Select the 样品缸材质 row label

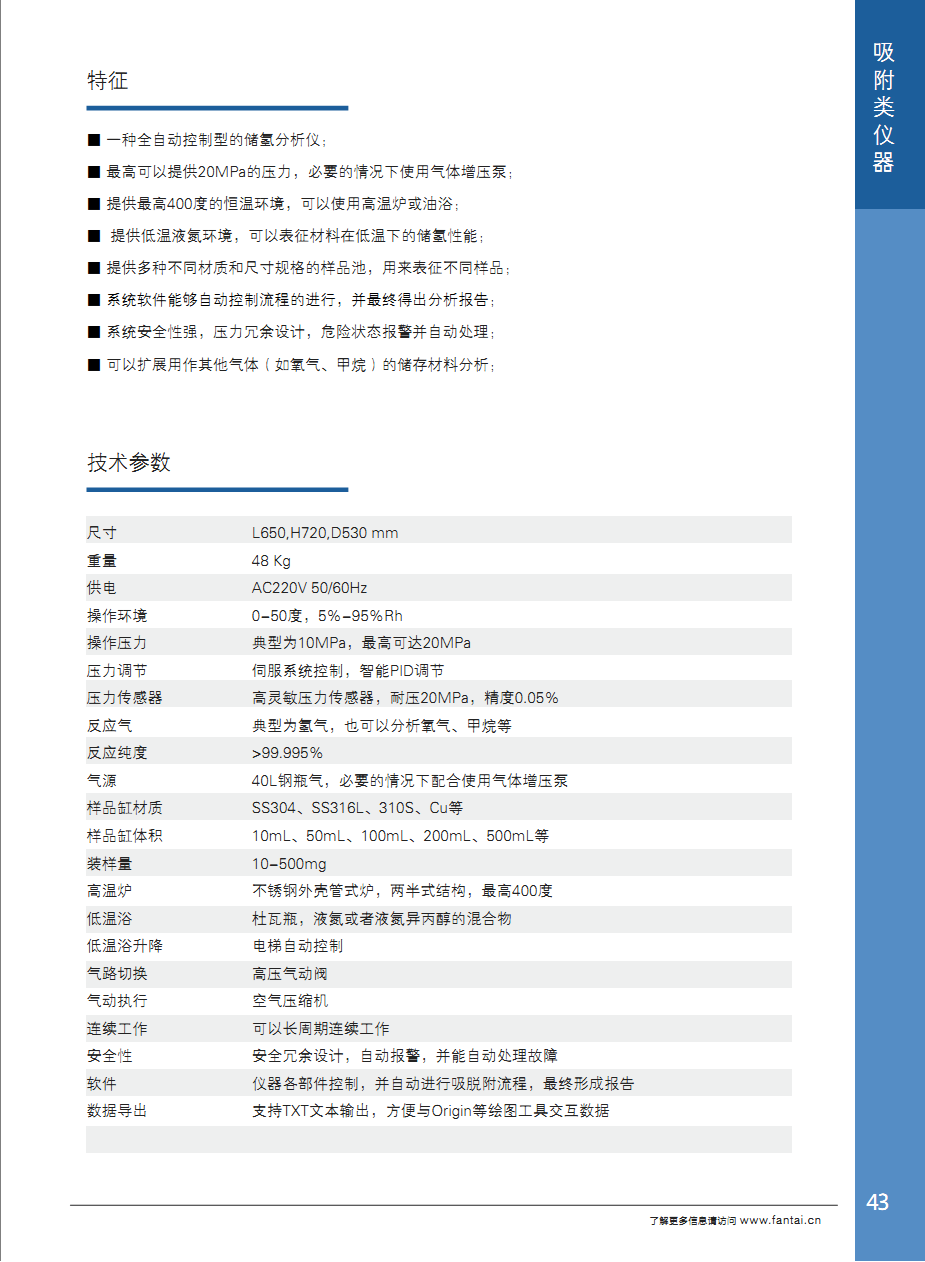click(124, 808)
